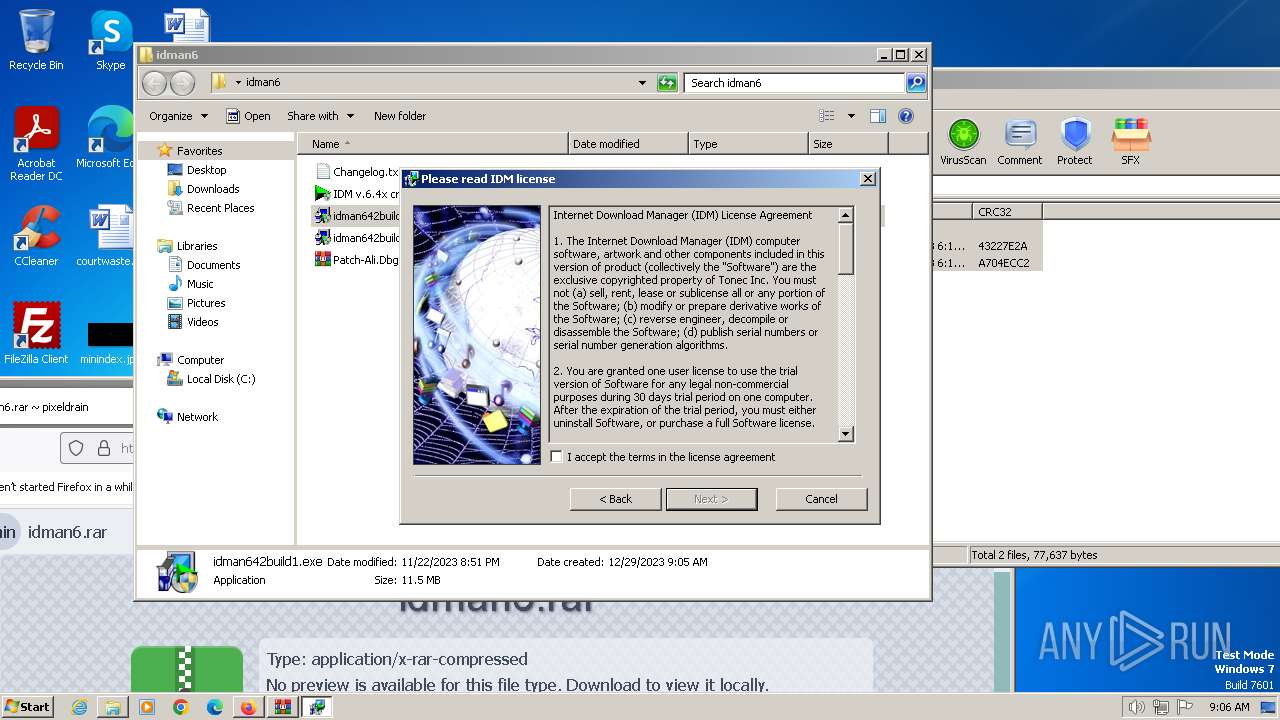Click the volume icon in system tray
The image size is (1280, 720).
coord(1136,707)
